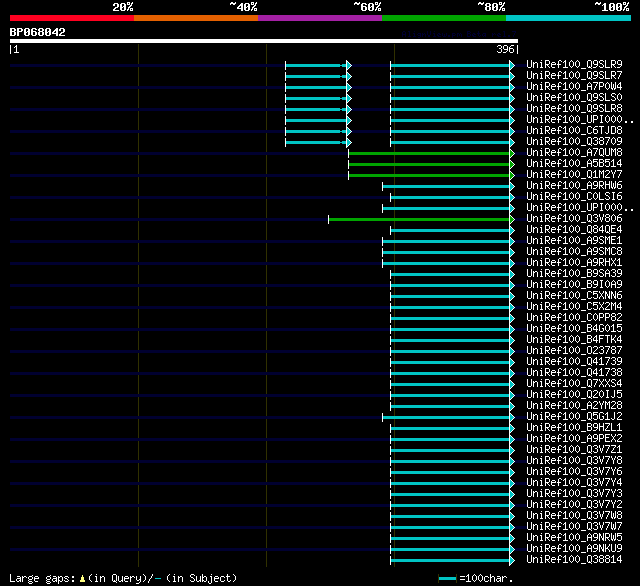
Task: Click the green alignment bar for UniRef100_Q3V806
Action: [421, 220]
